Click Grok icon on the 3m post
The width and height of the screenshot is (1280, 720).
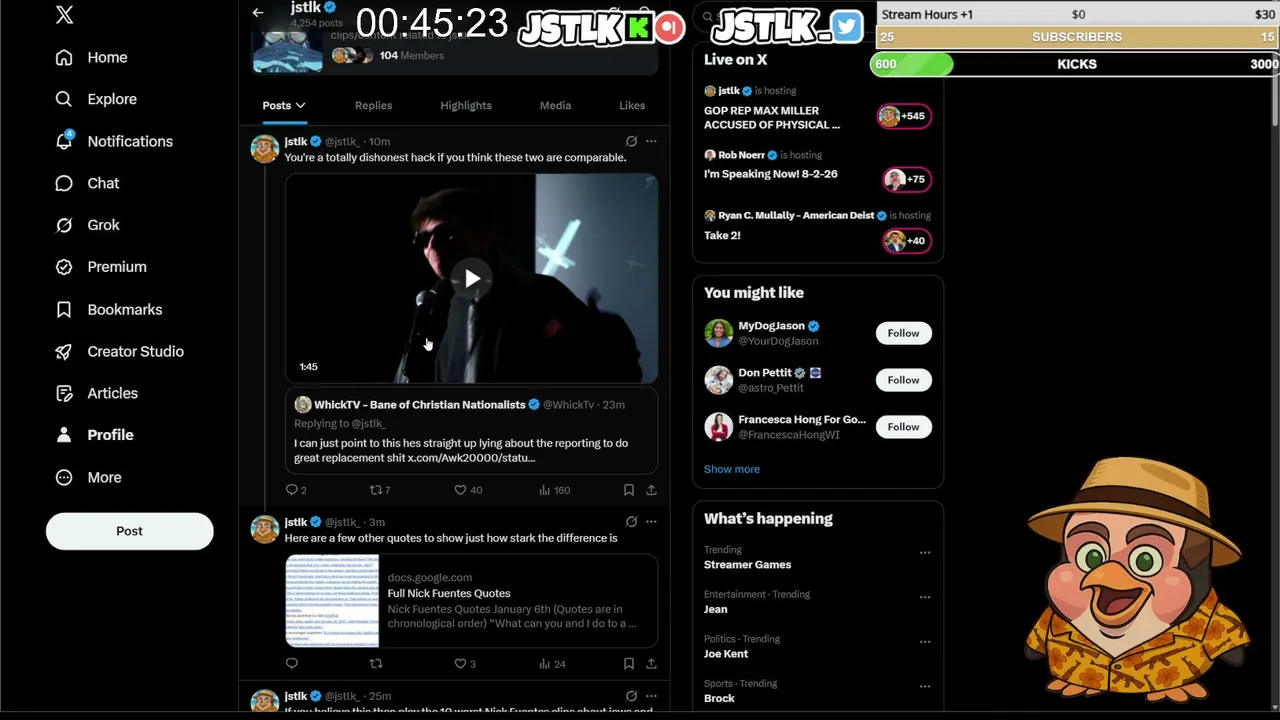click(631, 522)
